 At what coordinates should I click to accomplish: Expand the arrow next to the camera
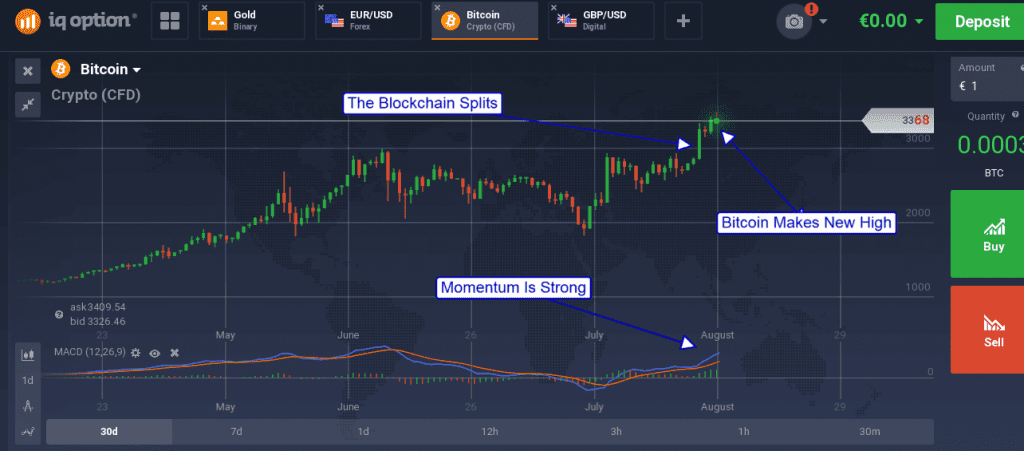823,22
